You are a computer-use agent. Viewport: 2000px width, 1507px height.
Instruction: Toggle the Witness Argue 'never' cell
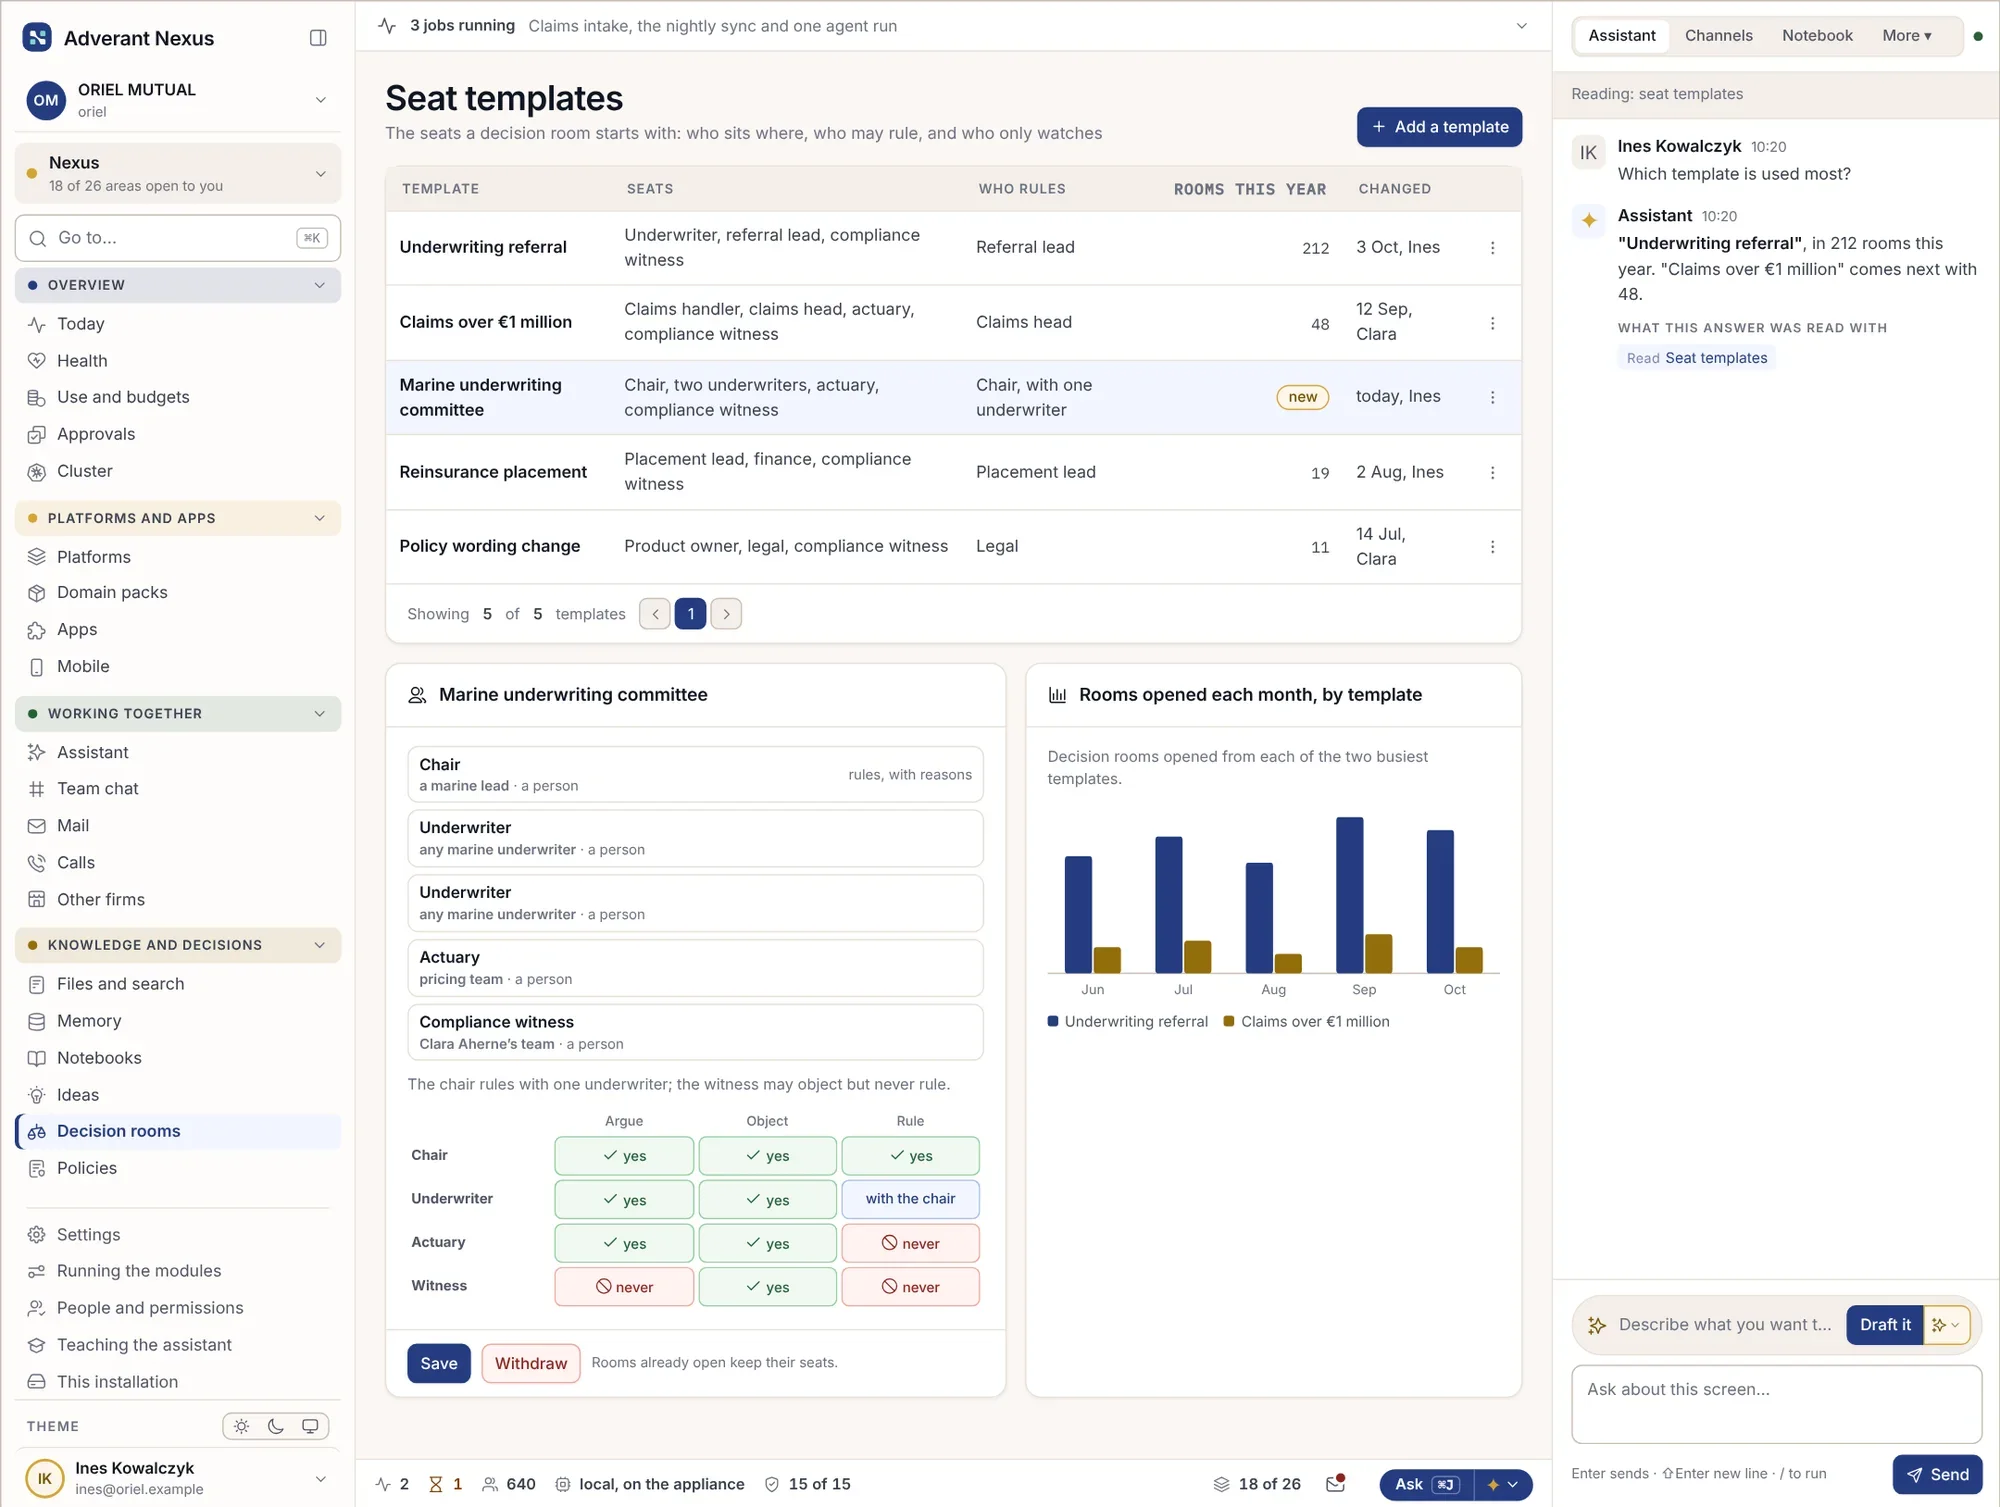coord(624,1287)
